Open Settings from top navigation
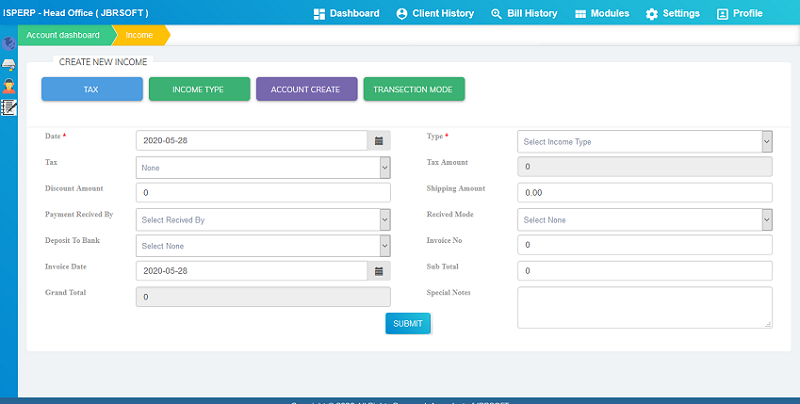800x404 pixels. [672, 14]
